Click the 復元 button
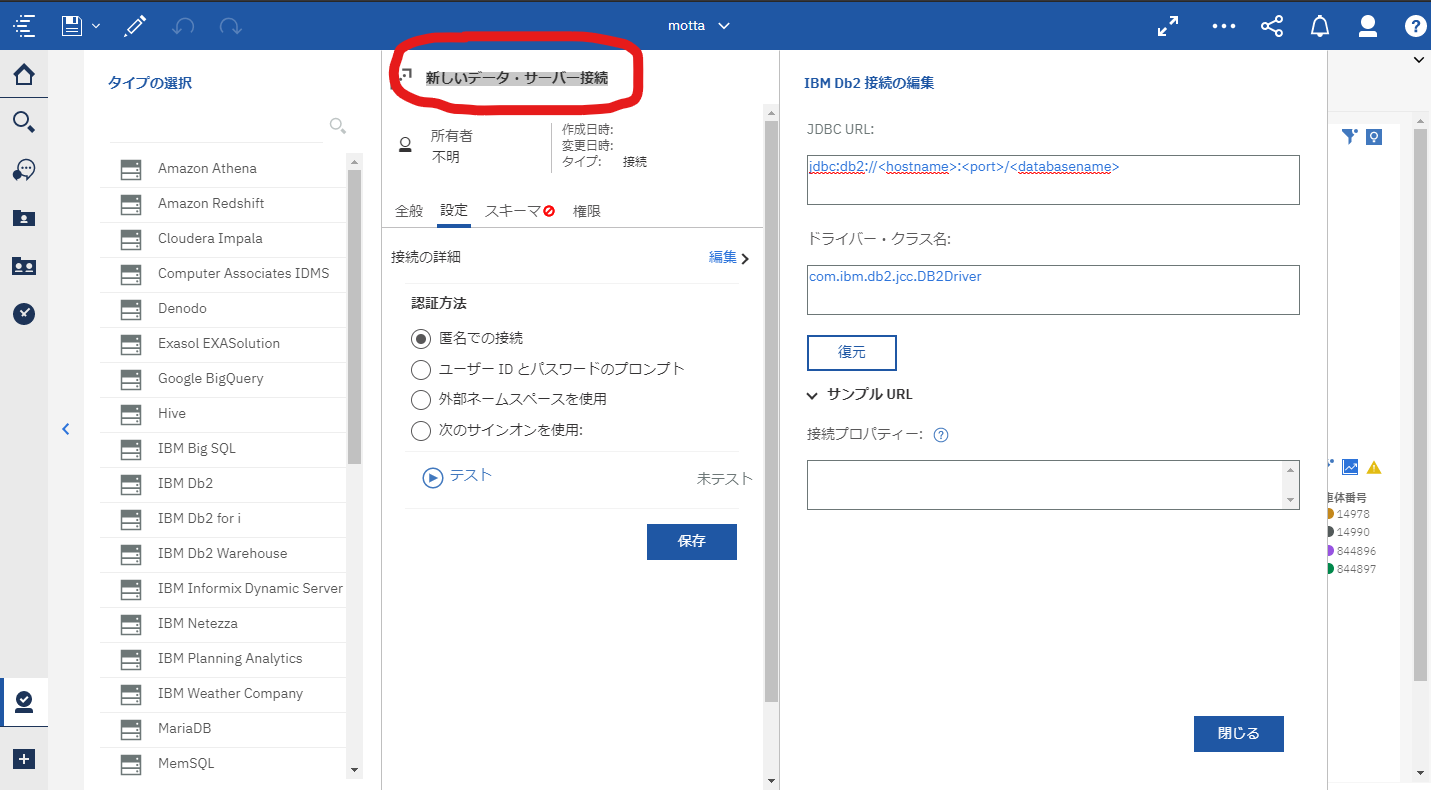Viewport: 1431px width, 790px height. [852, 352]
